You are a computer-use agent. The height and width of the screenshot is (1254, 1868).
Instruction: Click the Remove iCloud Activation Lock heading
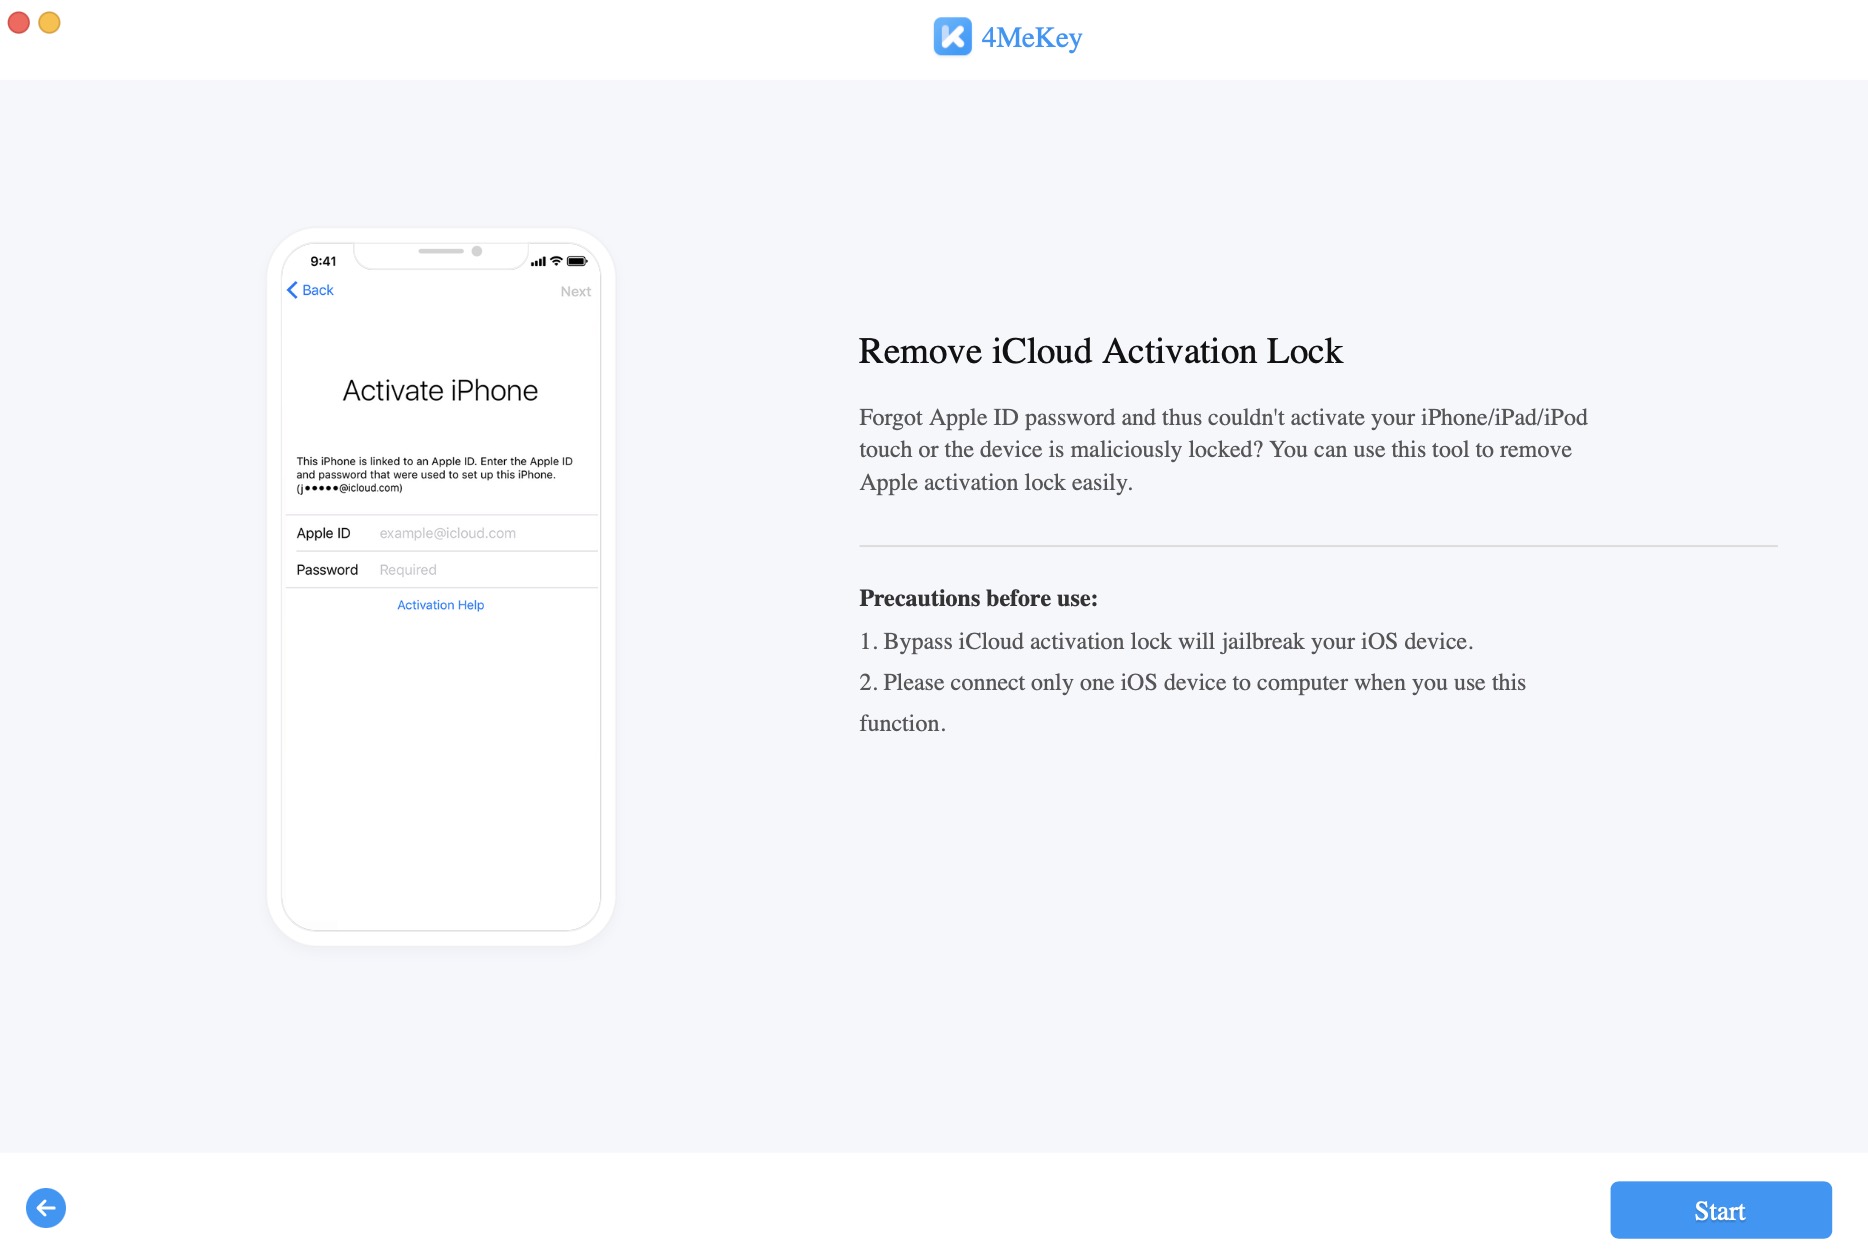[1100, 351]
